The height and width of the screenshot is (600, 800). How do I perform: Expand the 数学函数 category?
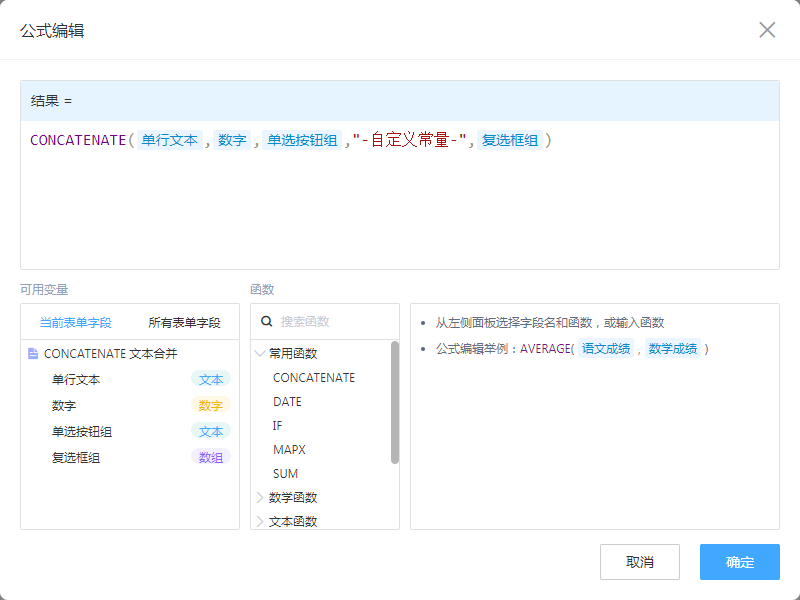click(261, 498)
